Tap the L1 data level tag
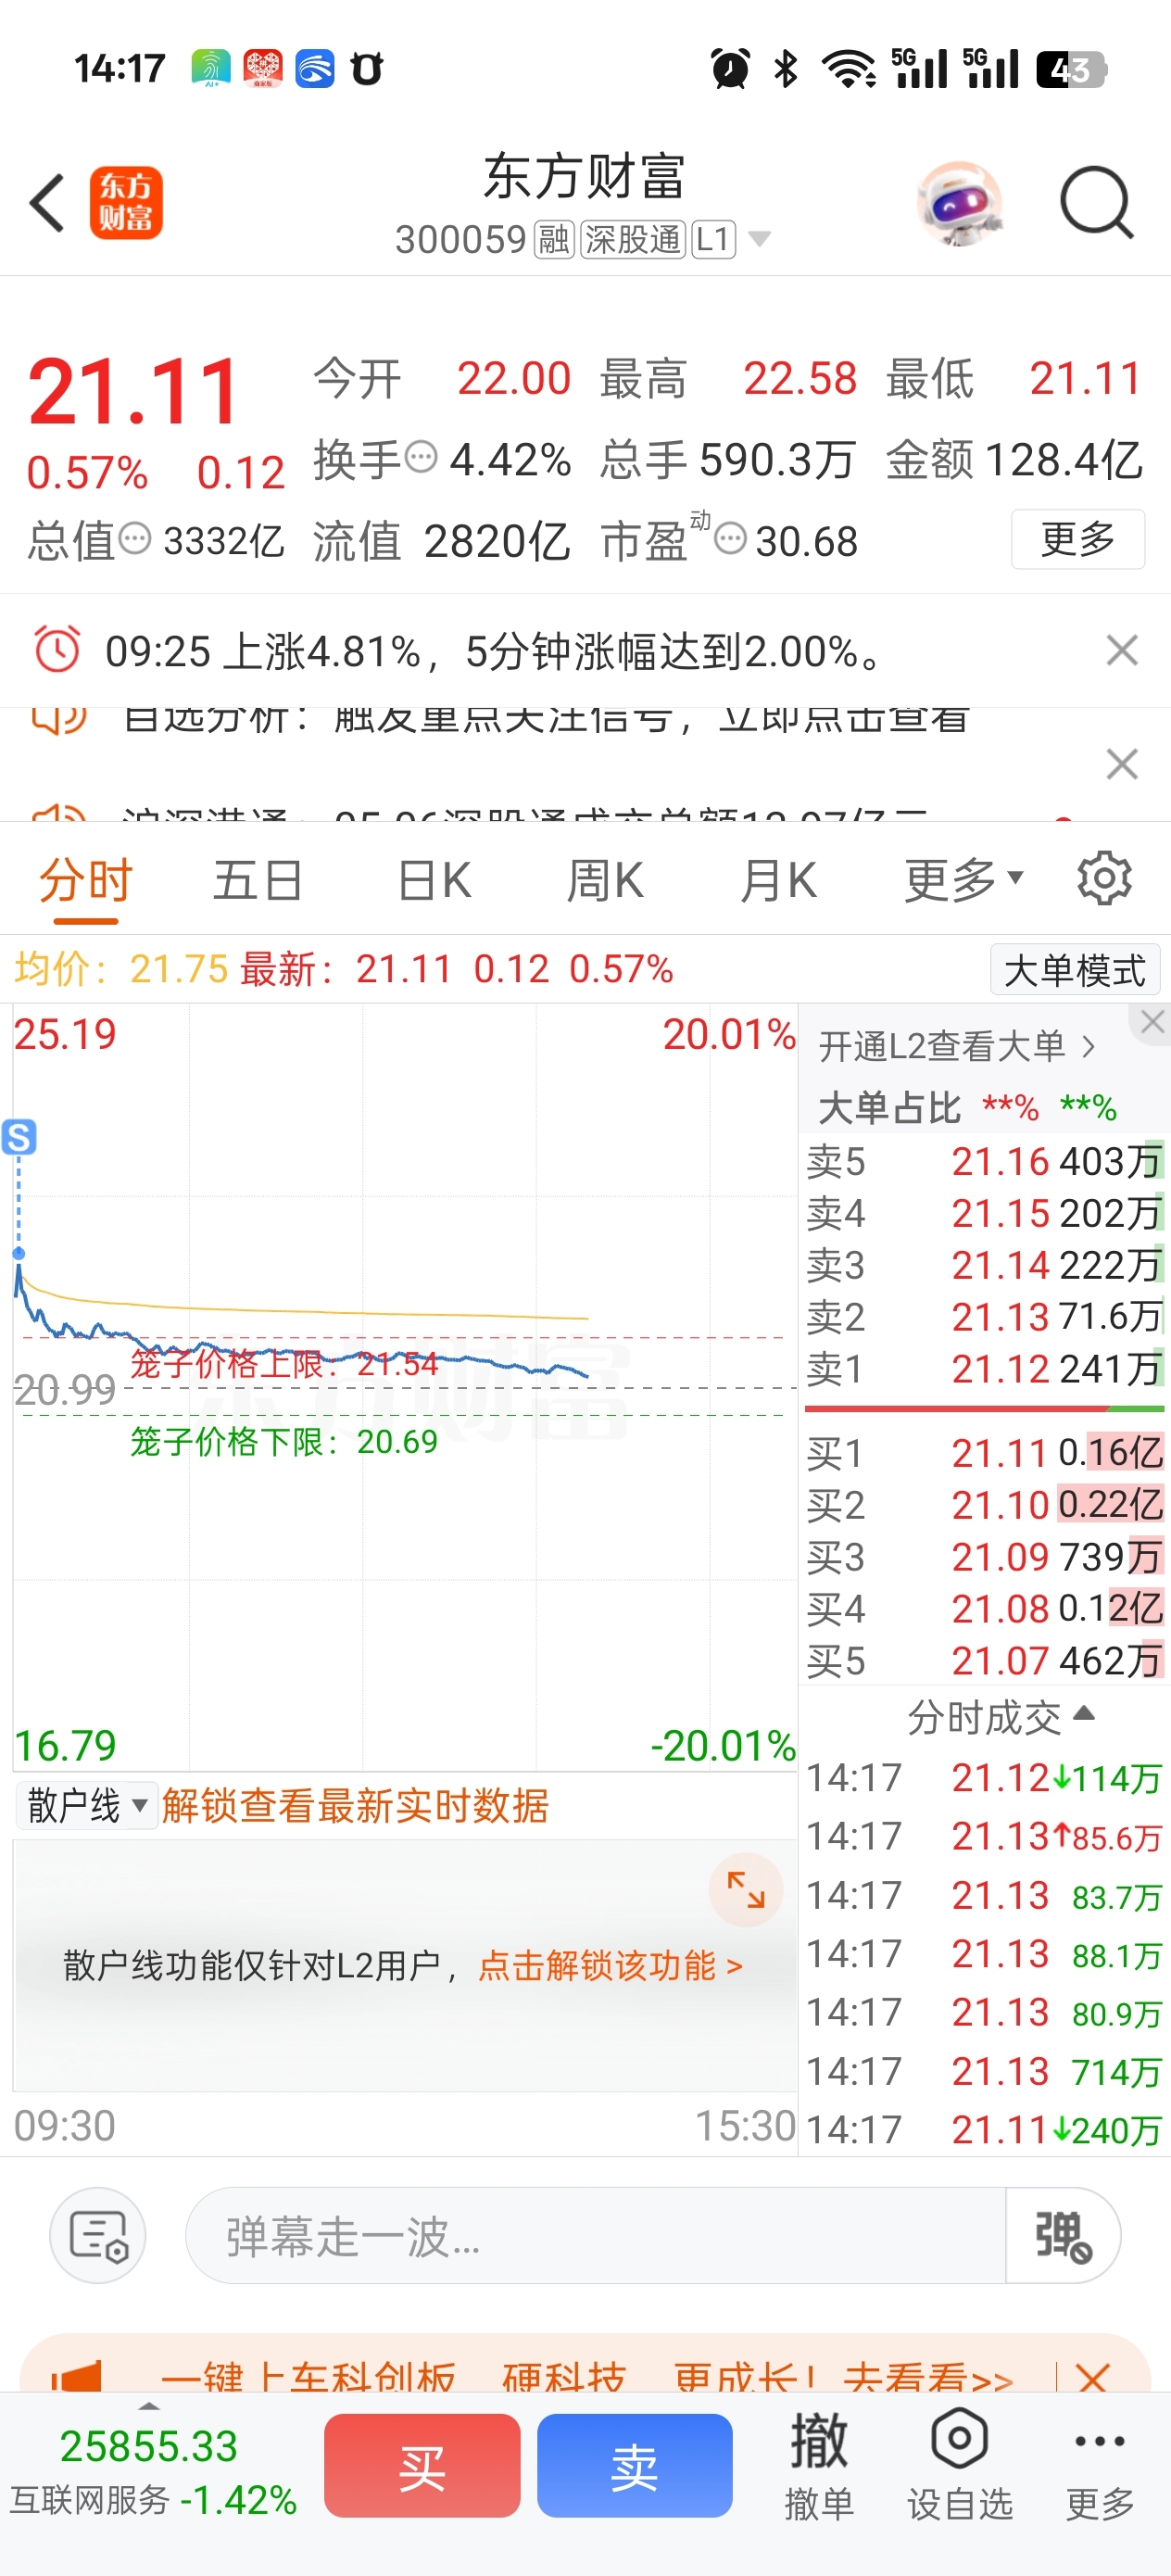This screenshot has height=2576, width=1171. coord(714,240)
